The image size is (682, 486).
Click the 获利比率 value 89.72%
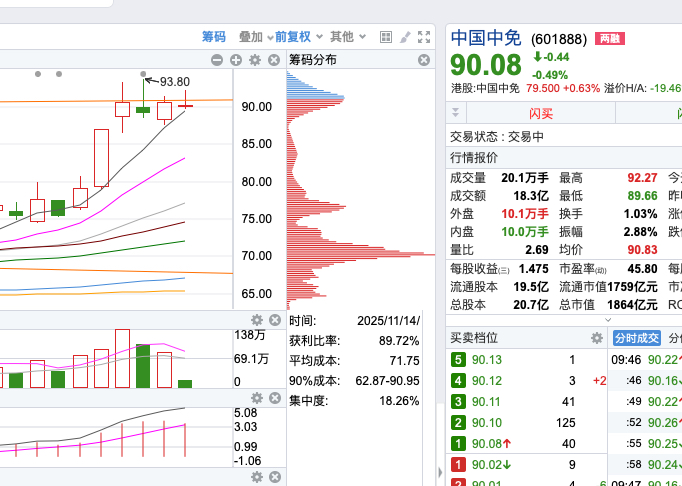click(399, 341)
